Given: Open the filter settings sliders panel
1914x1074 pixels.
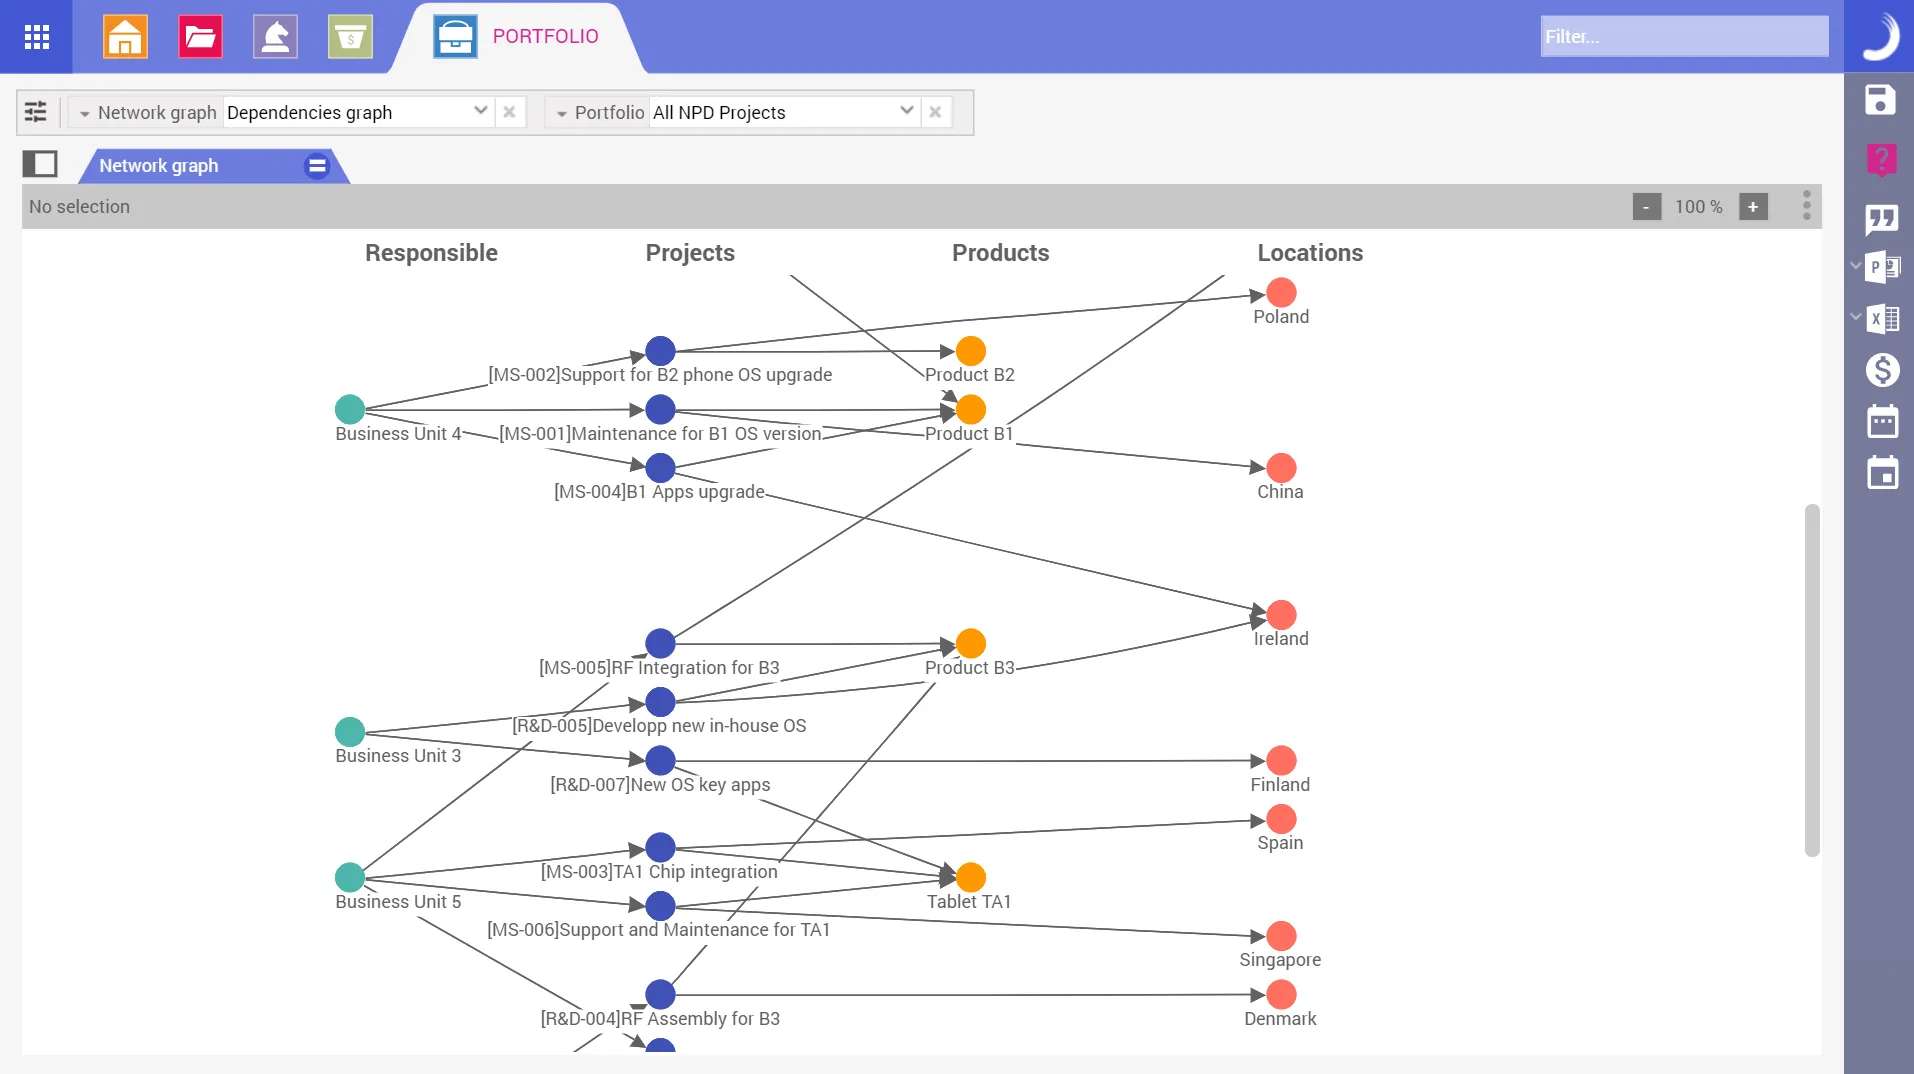Looking at the screenshot, I should 36,112.
